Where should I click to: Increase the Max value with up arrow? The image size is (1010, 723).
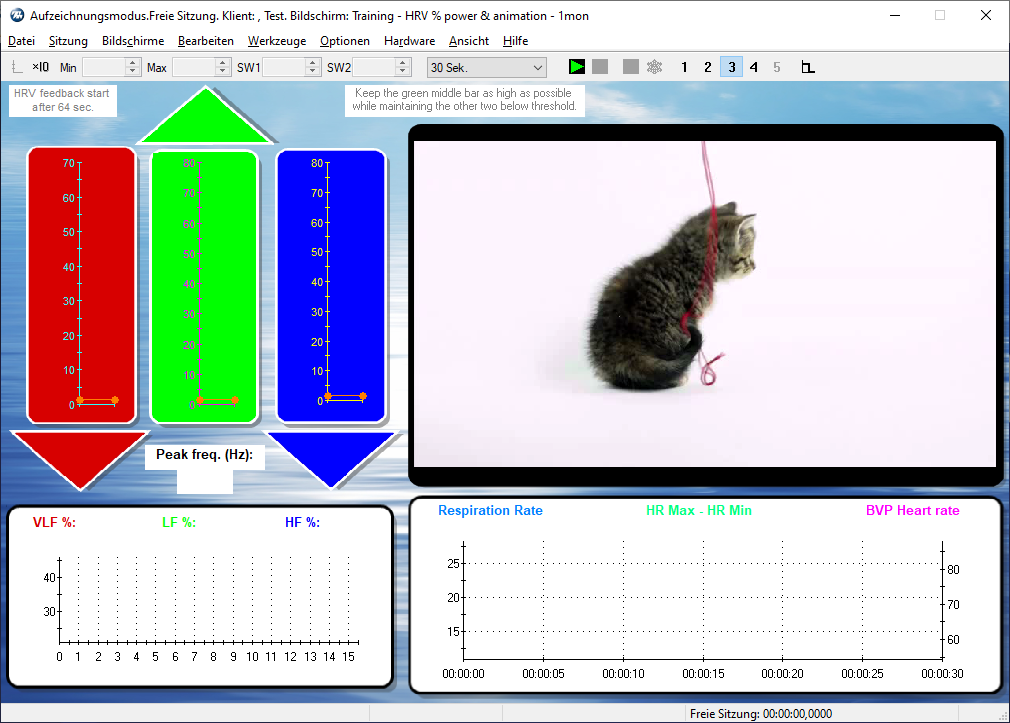223,63
